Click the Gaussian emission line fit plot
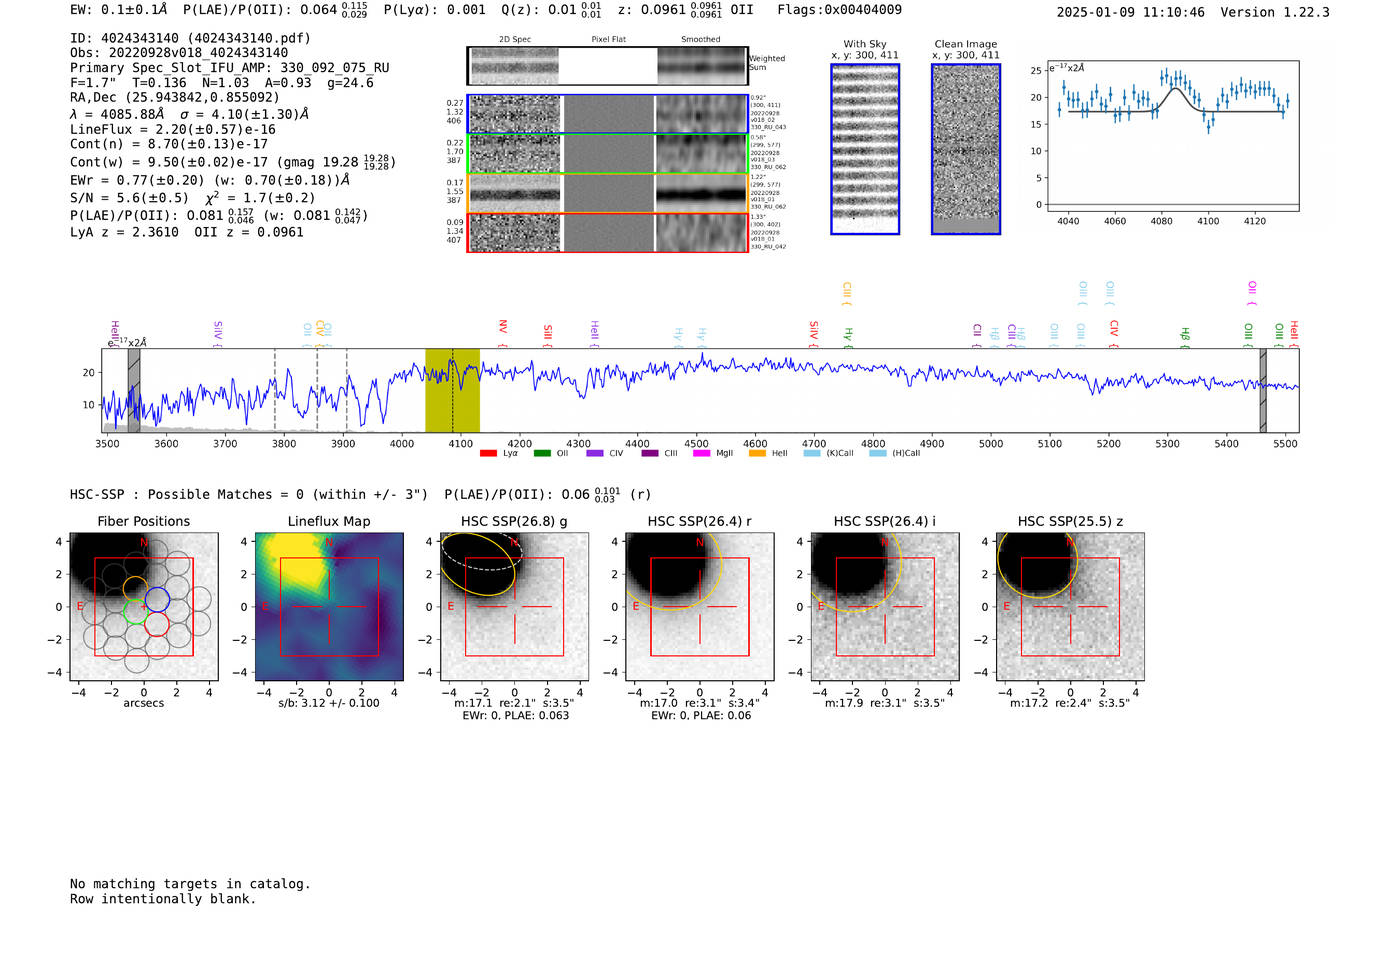Screen dimensions: 1400x953 coord(1172,137)
